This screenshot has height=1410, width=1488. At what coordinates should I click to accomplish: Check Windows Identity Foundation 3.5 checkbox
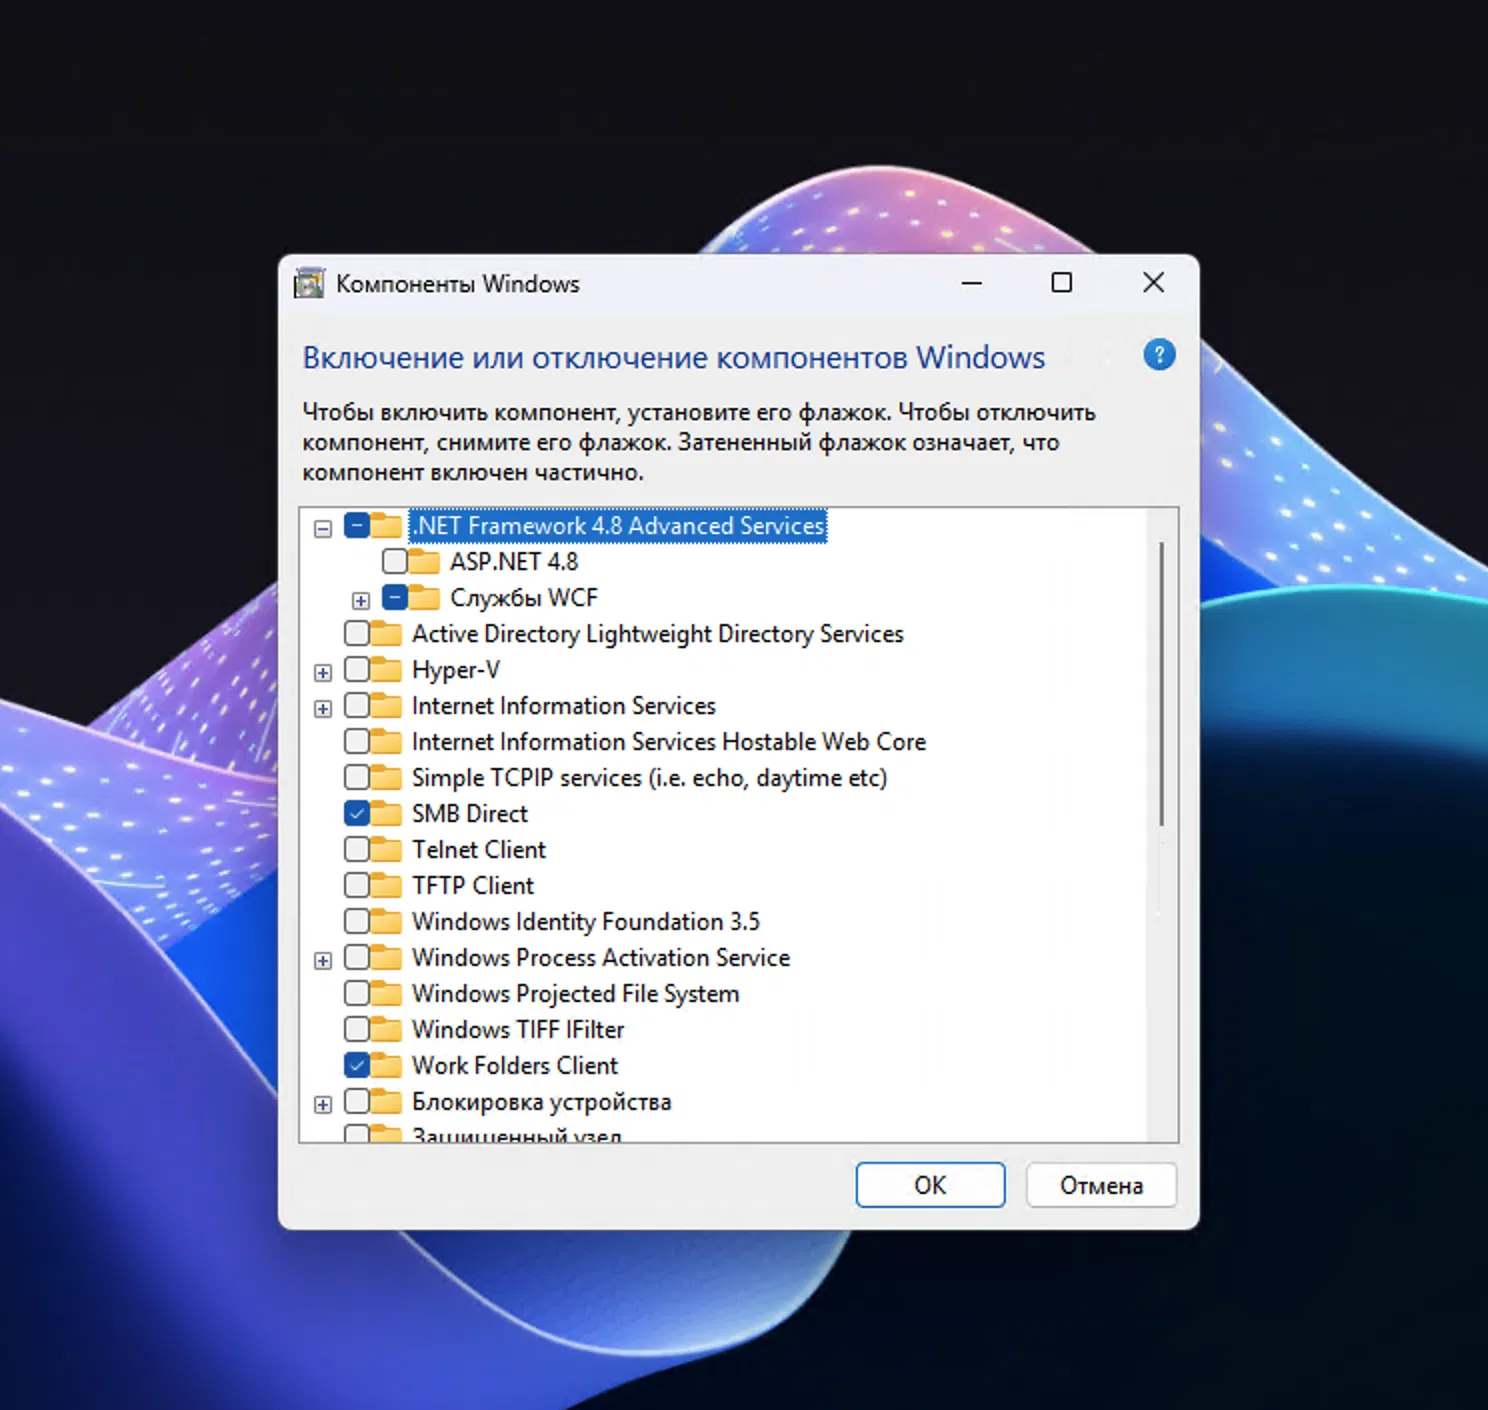(357, 921)
